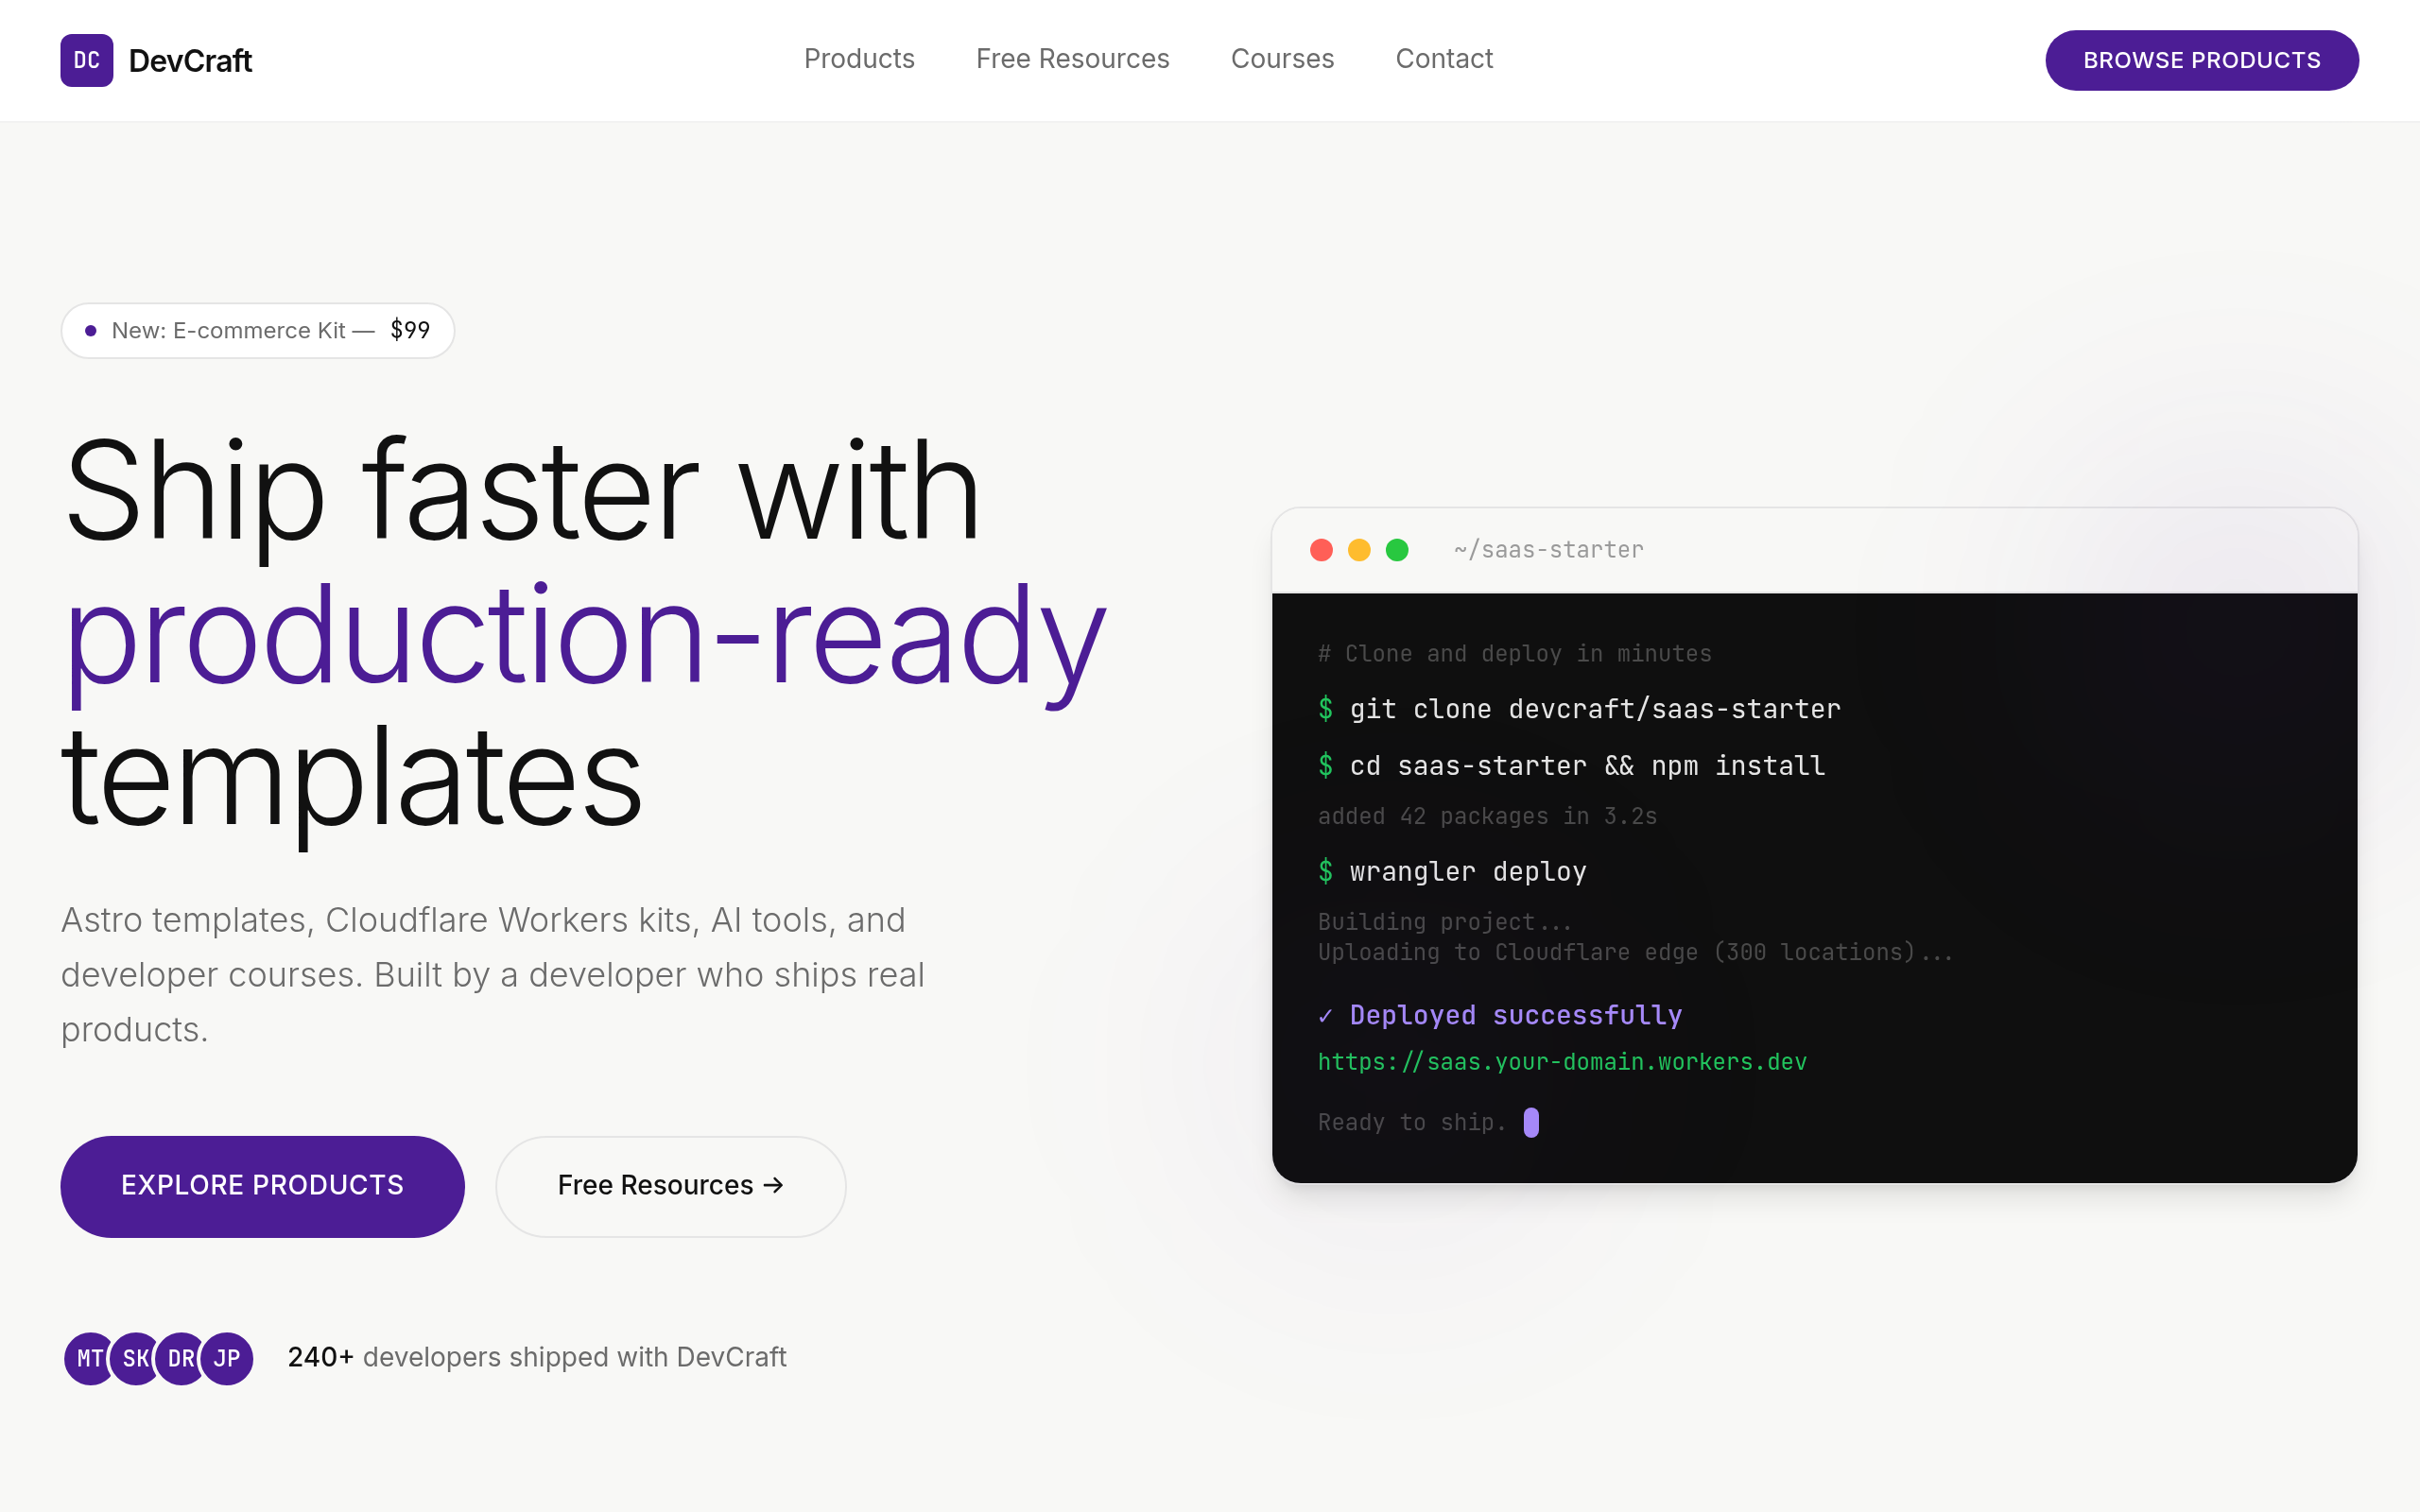
Task: Click the 'added 42 packages in 3.2s' line
Action: (x=1487, y=816)
